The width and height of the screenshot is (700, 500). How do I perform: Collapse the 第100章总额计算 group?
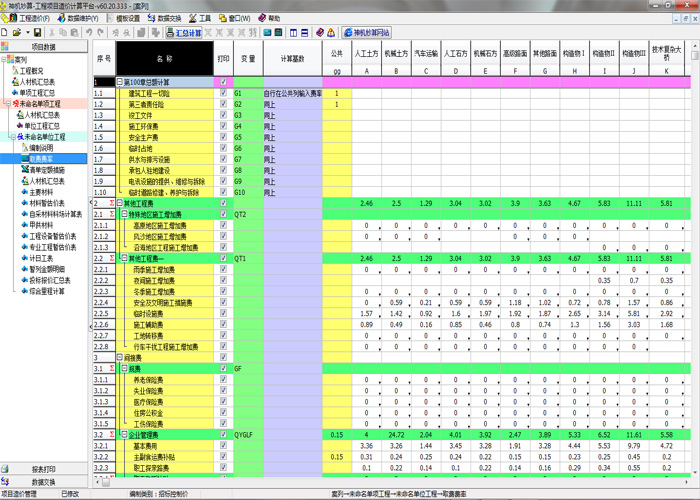pyautogui.click(x=120, y=82)
